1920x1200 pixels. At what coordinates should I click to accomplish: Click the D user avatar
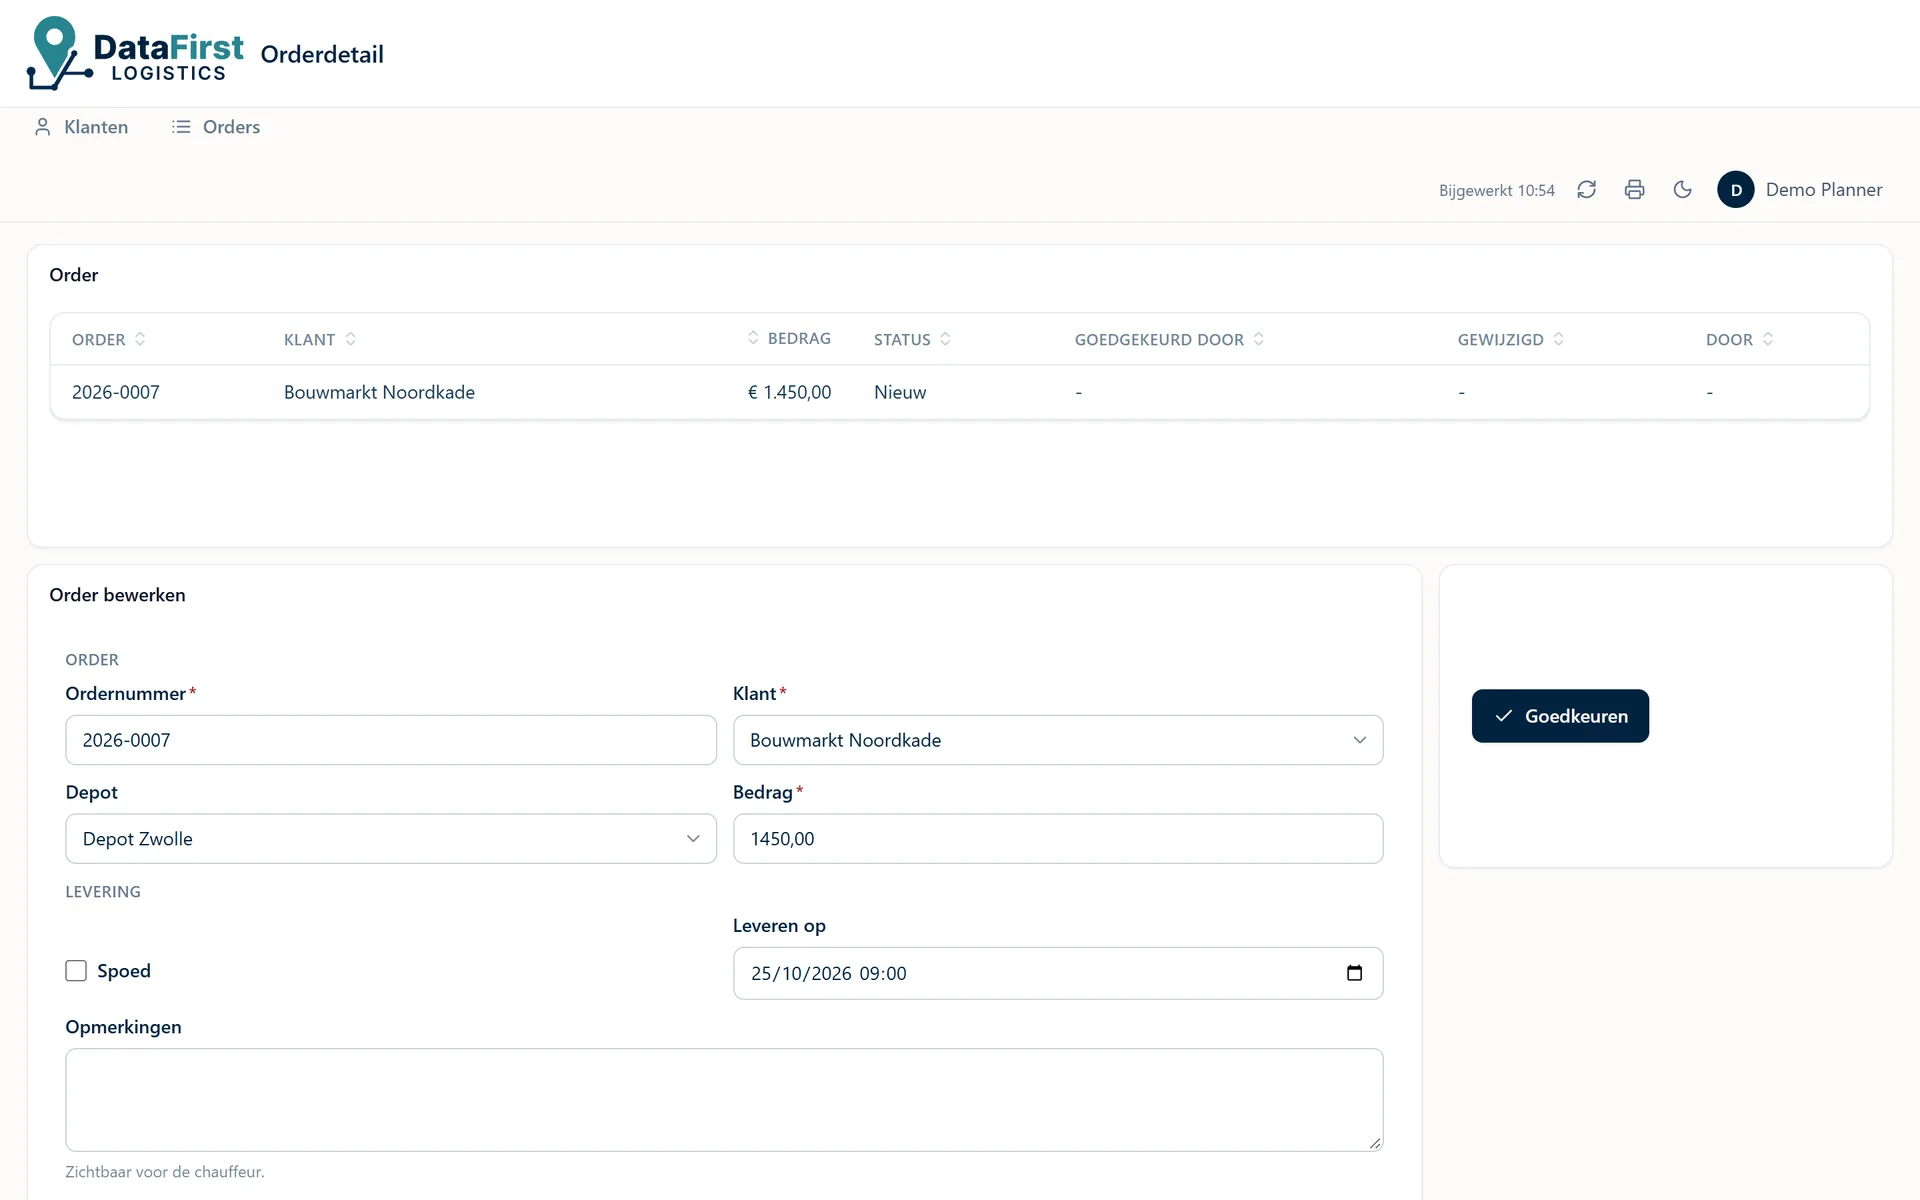[1735, 190]
